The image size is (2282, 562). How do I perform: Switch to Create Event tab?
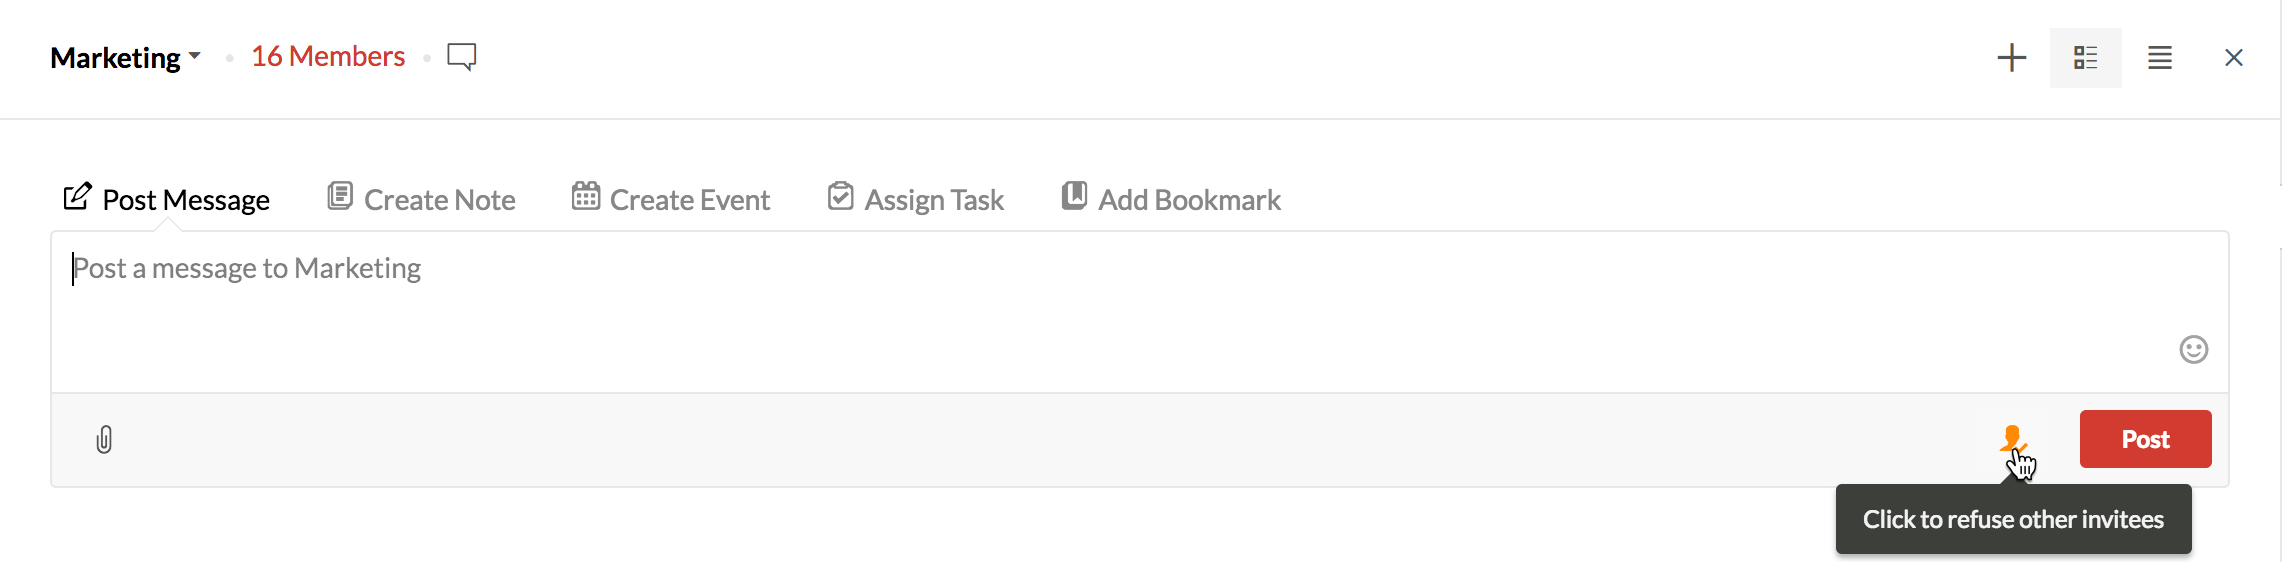pos(689,200)
